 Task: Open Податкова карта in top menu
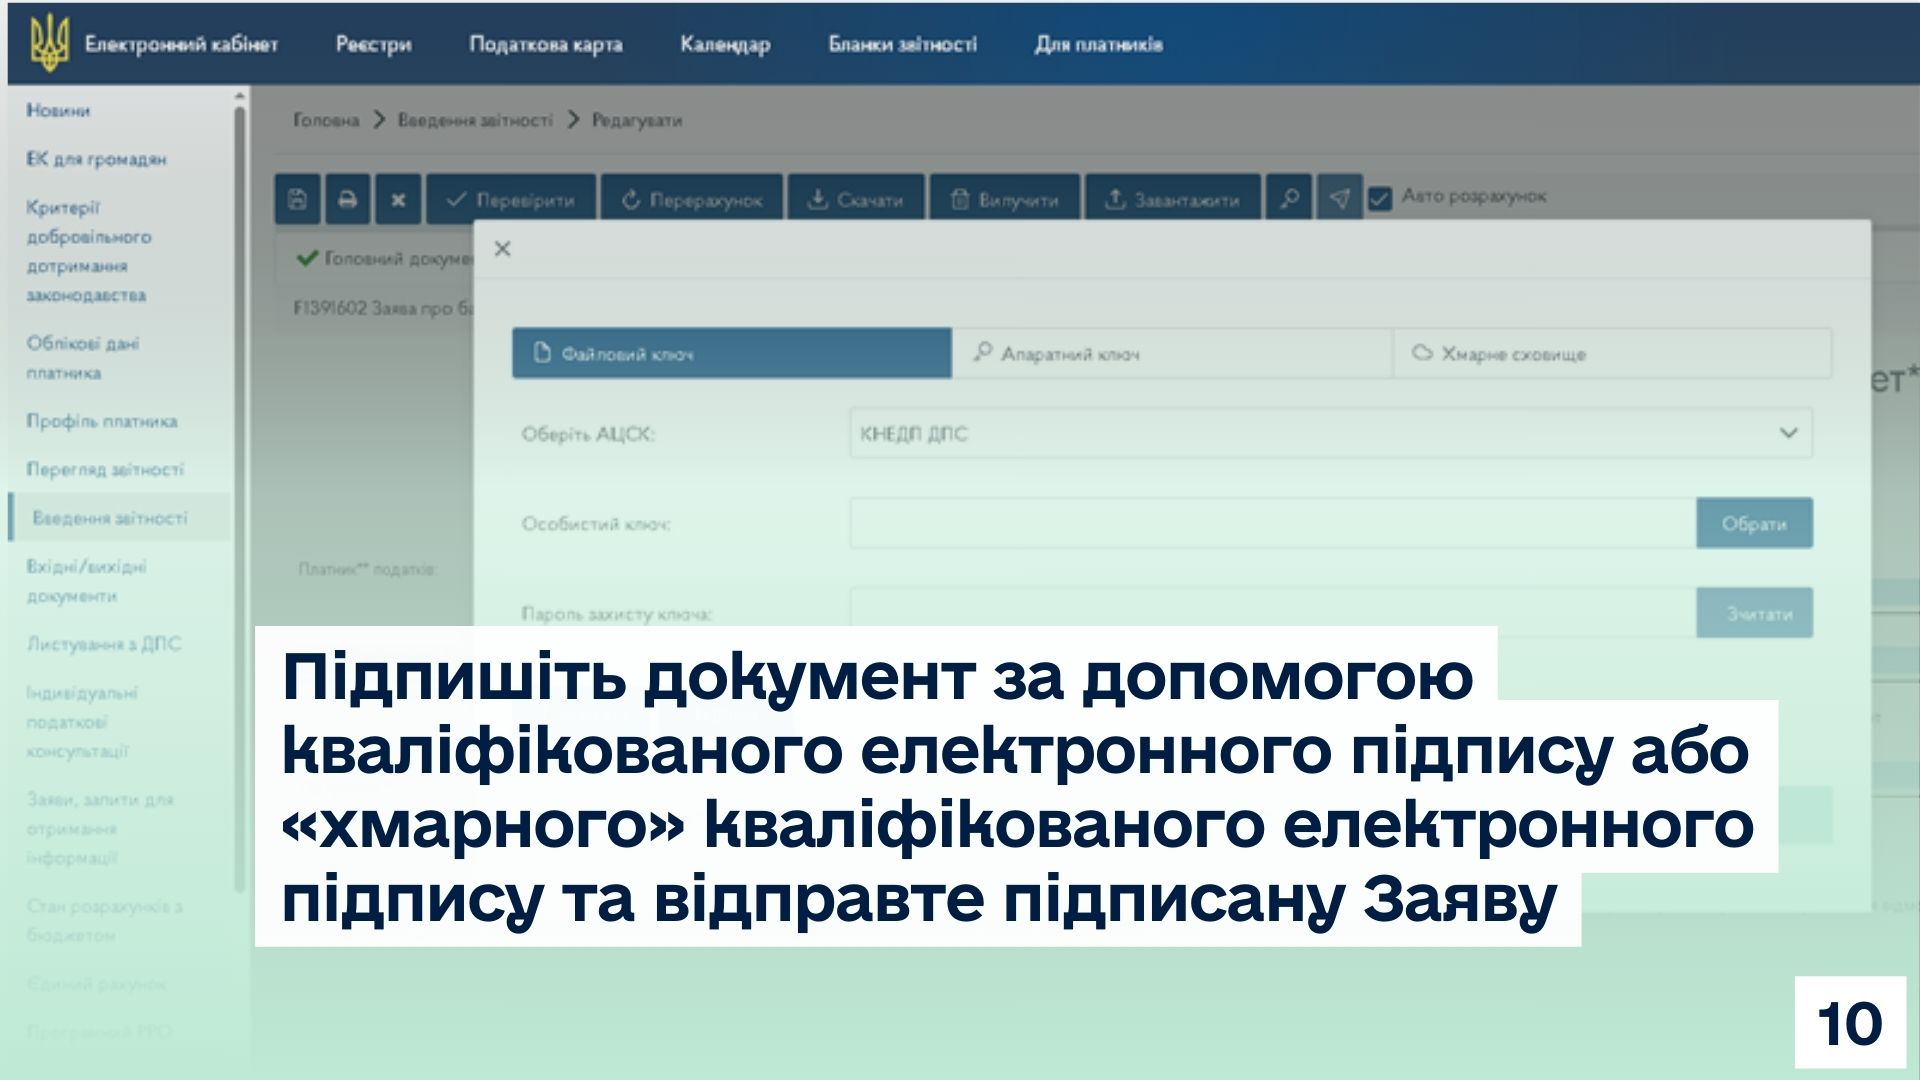click(545, 44)
